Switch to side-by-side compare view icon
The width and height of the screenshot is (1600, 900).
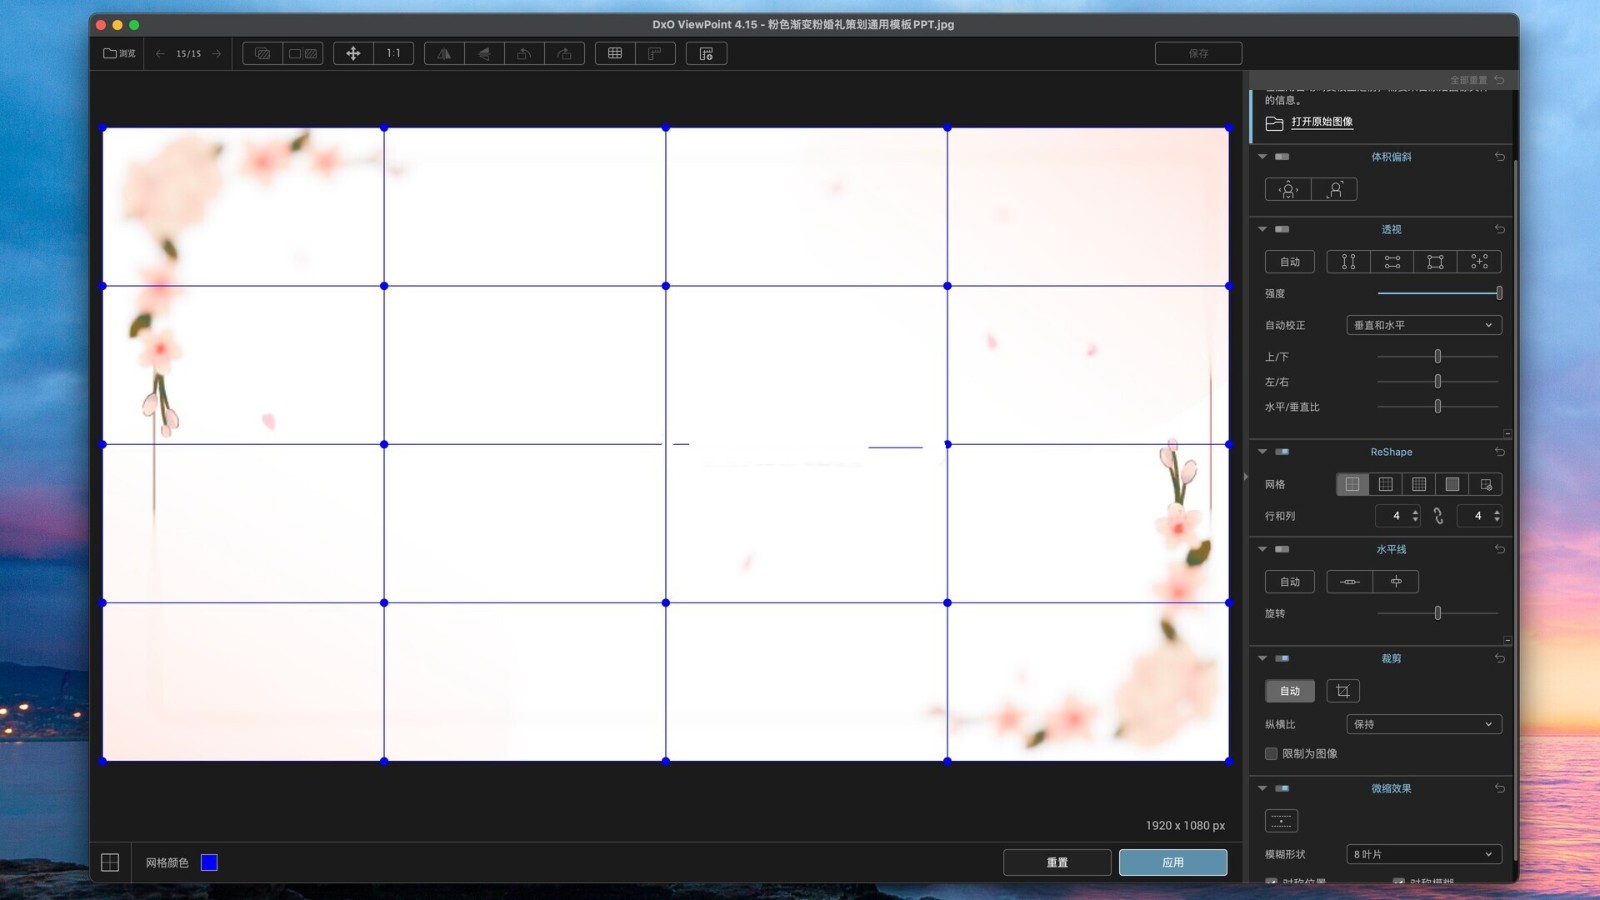[x=303, y=53]
